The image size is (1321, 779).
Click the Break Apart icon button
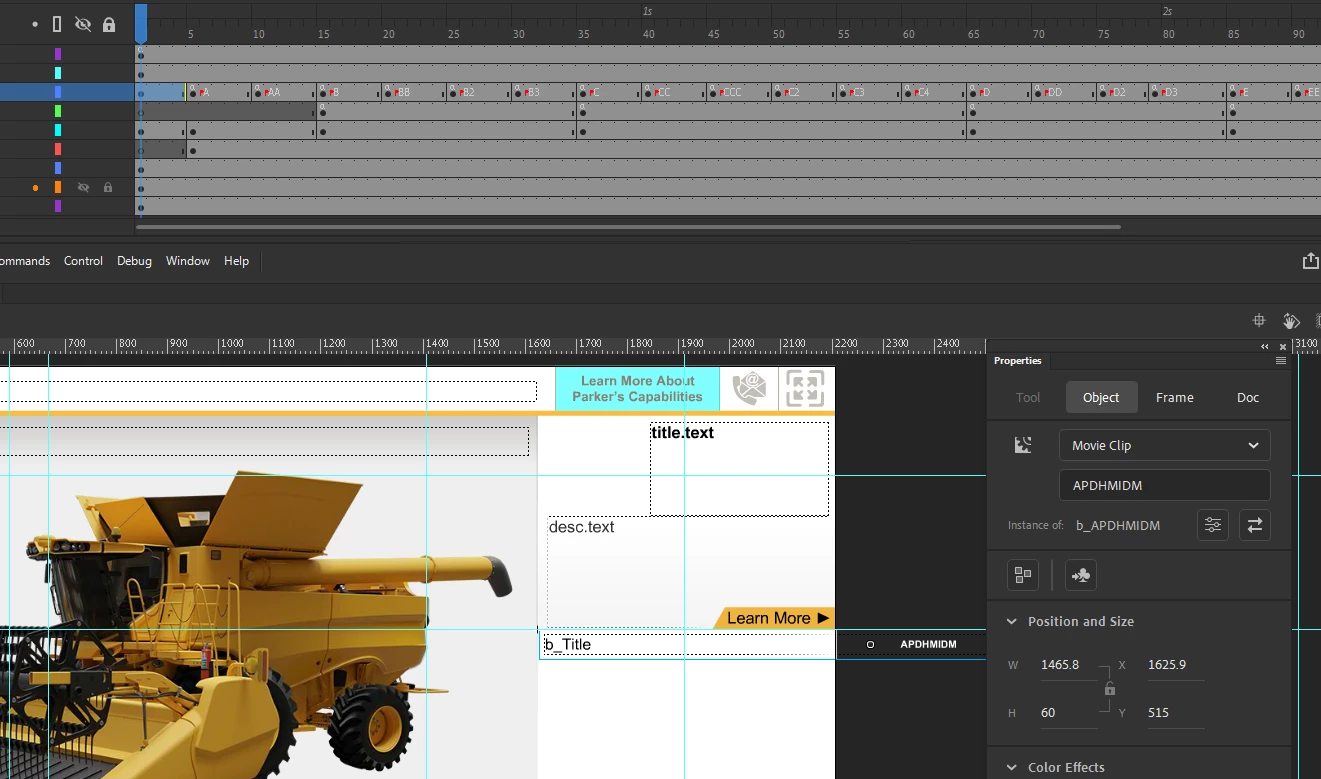pyautogui.click(x=1023, y=575)
